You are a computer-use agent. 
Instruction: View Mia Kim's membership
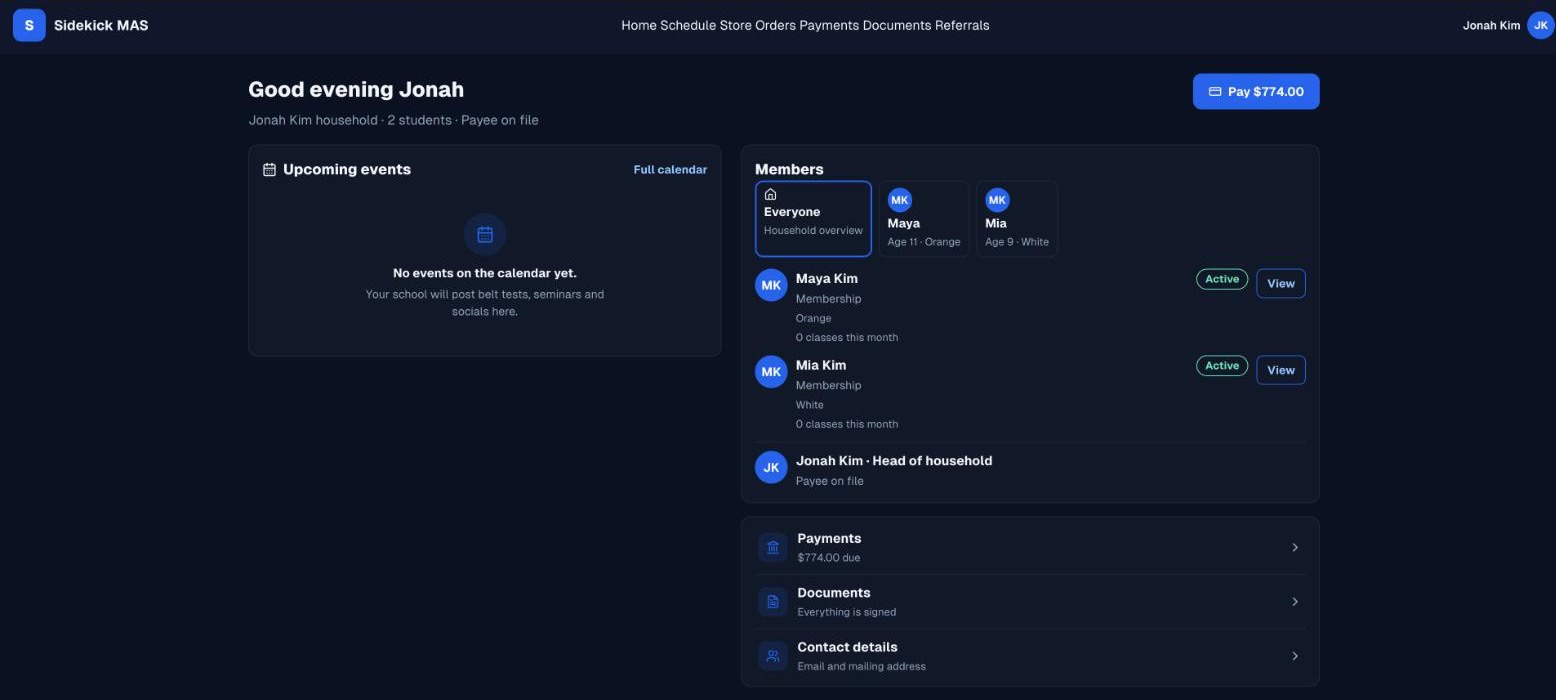coord(1281,370)
